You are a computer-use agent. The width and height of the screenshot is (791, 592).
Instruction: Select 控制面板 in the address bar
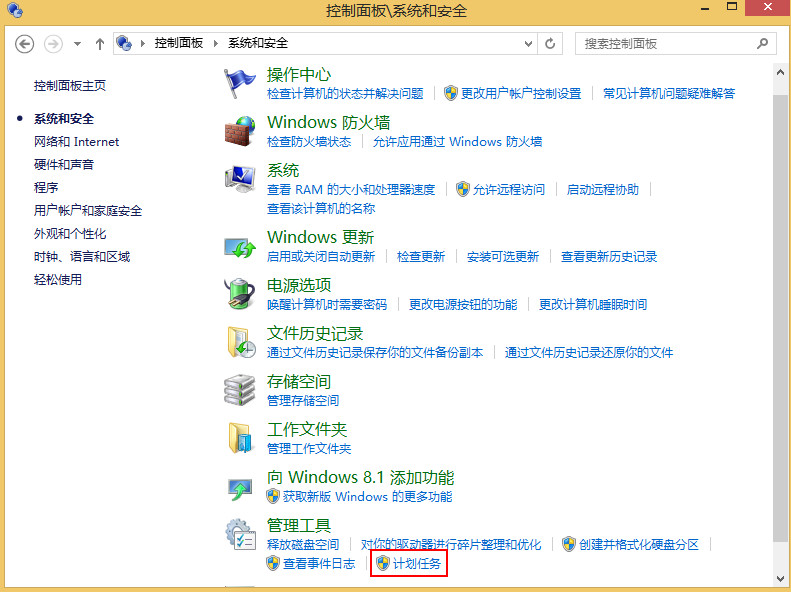click(x=179, y=43)
